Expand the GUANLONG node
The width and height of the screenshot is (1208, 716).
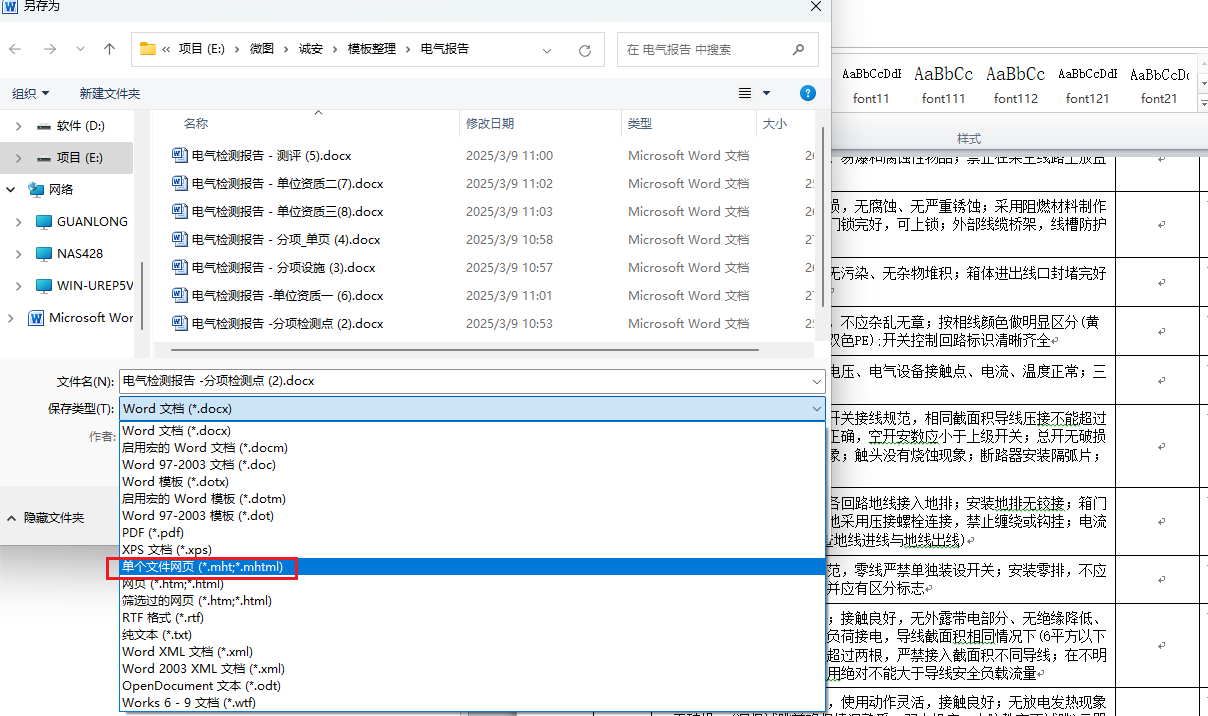tap(18, 221)
